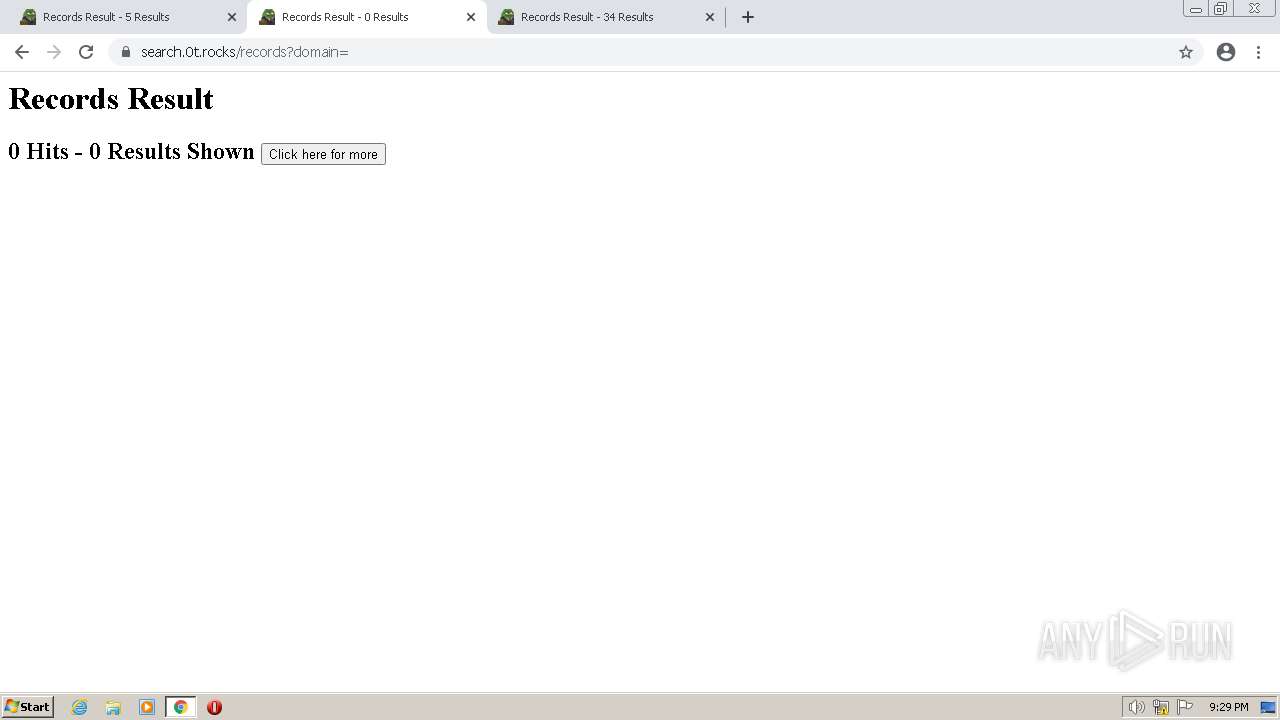Open the volume speaker tray icon
Screen dimensions: 1280x720
tap(1136, 707)
